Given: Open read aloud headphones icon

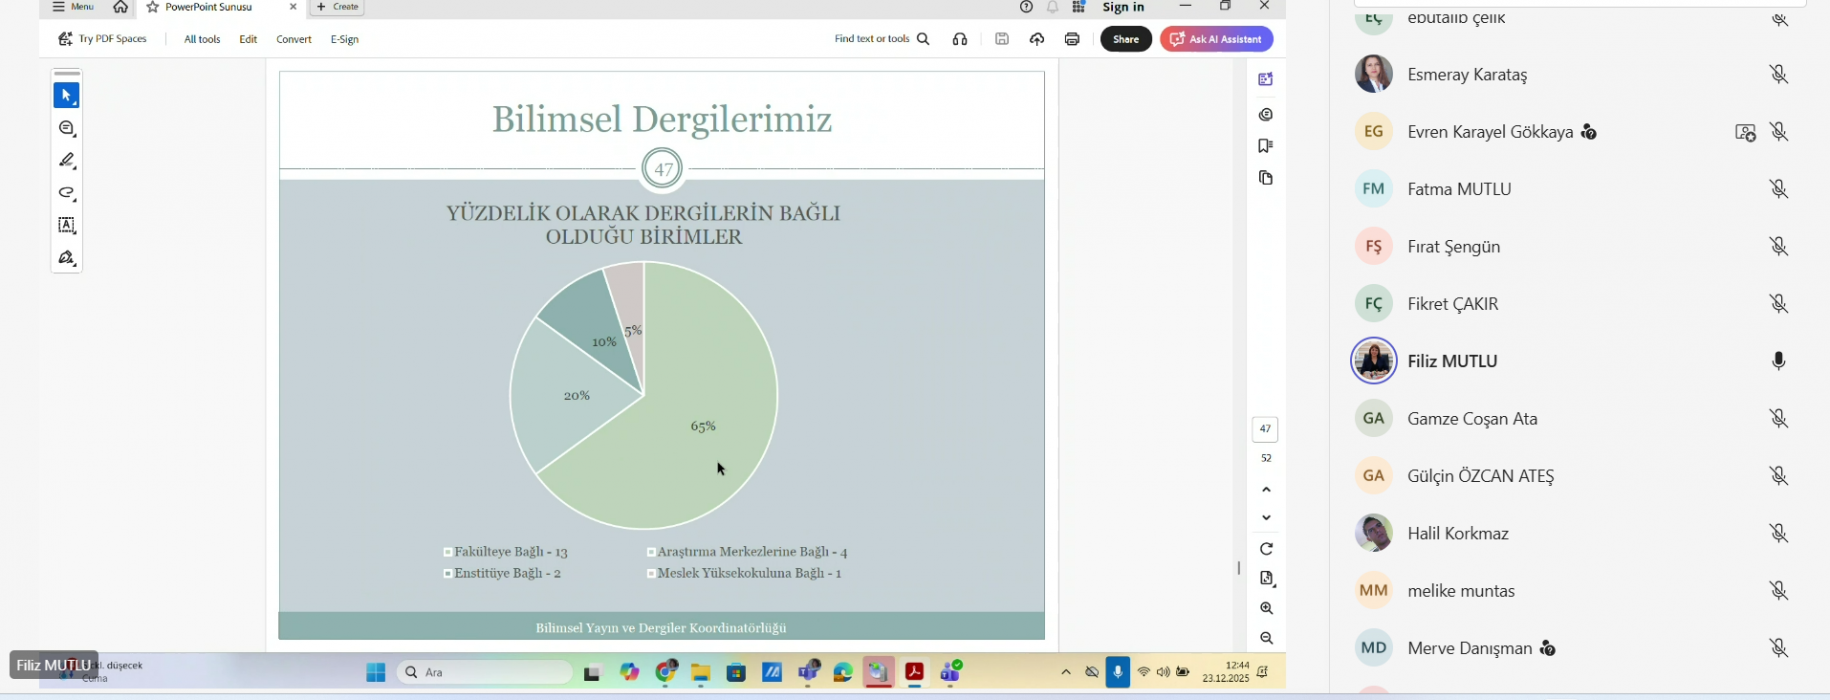Looking at the screenshot, I should click(960, 39).
